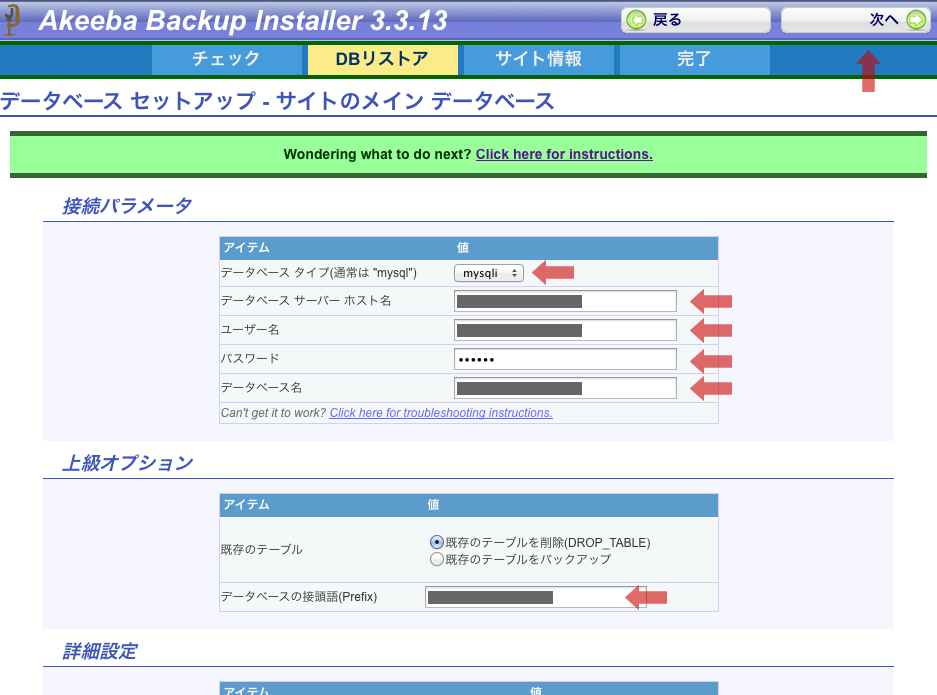Click the Akeeba logo icon in header
This screenshot has height=695, width=937.
click(x=12, y=20)
